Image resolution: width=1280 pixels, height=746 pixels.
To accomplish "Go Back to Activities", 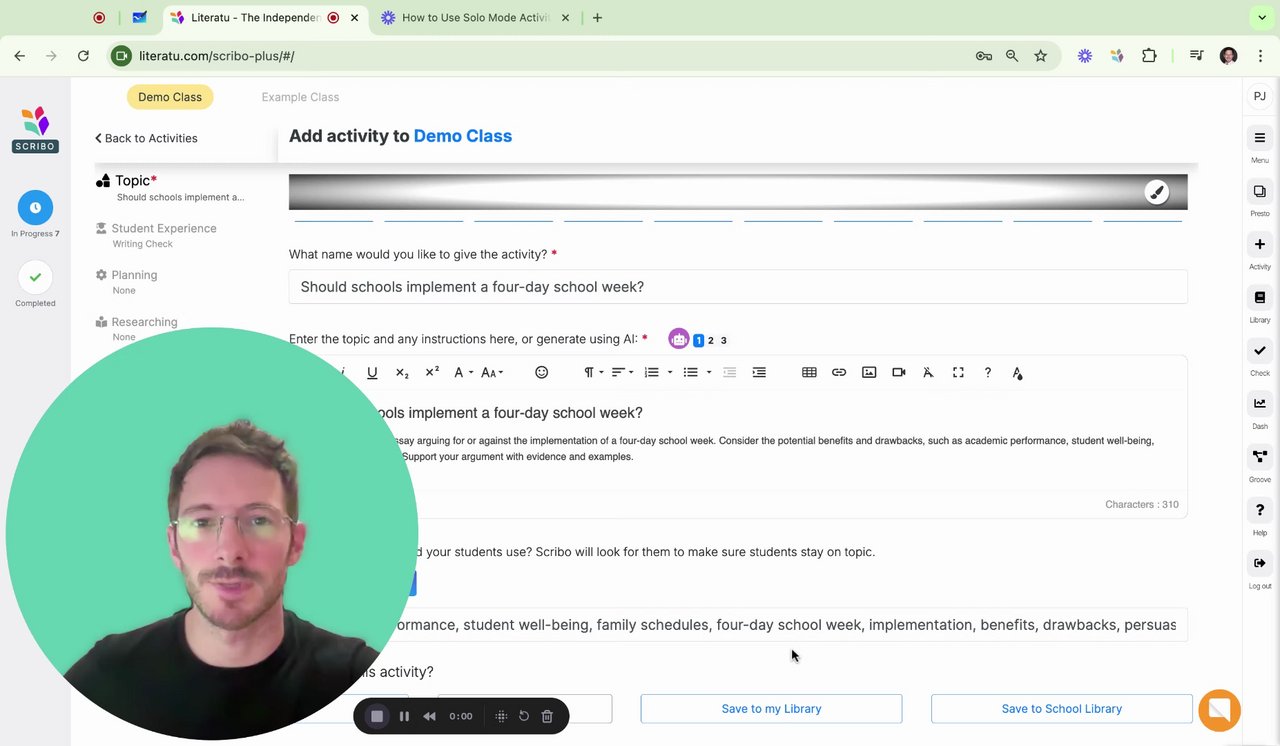I will pos(146,138).
